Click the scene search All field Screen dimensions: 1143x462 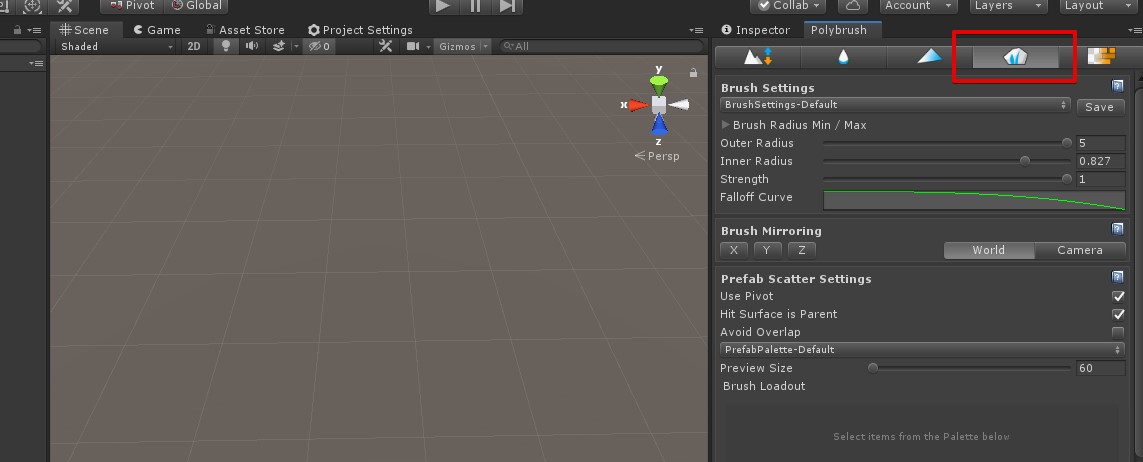601,46
